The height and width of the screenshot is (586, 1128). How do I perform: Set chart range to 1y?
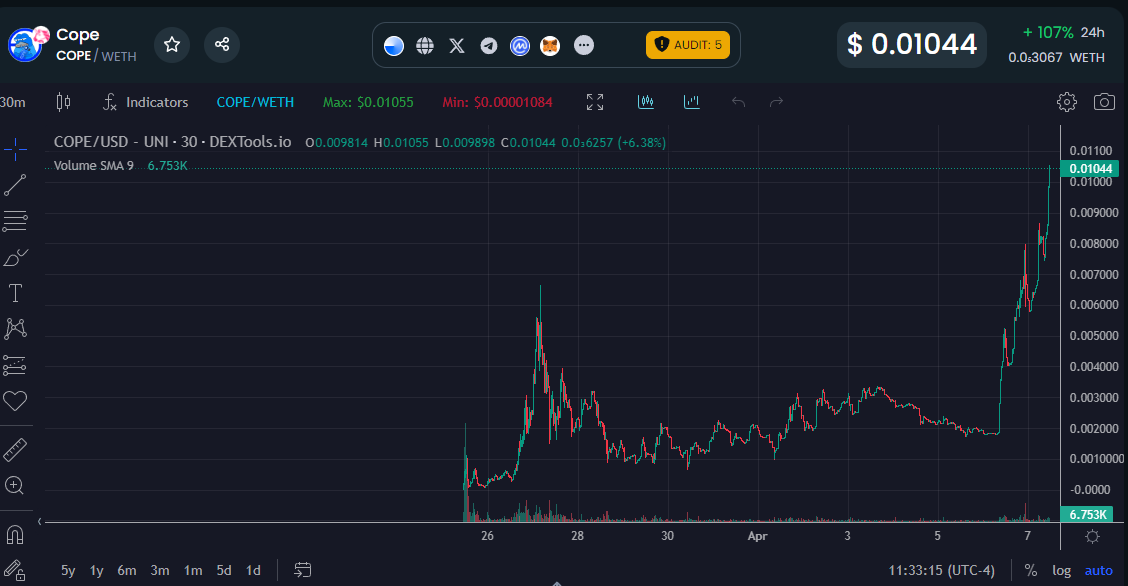tap(96, 570)
